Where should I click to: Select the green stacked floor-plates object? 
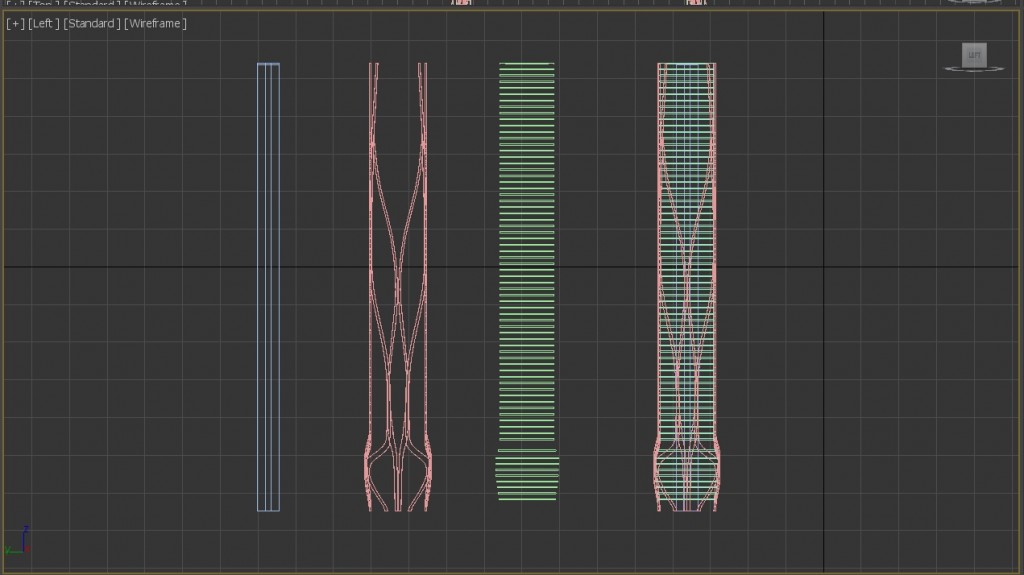[527, 282]
